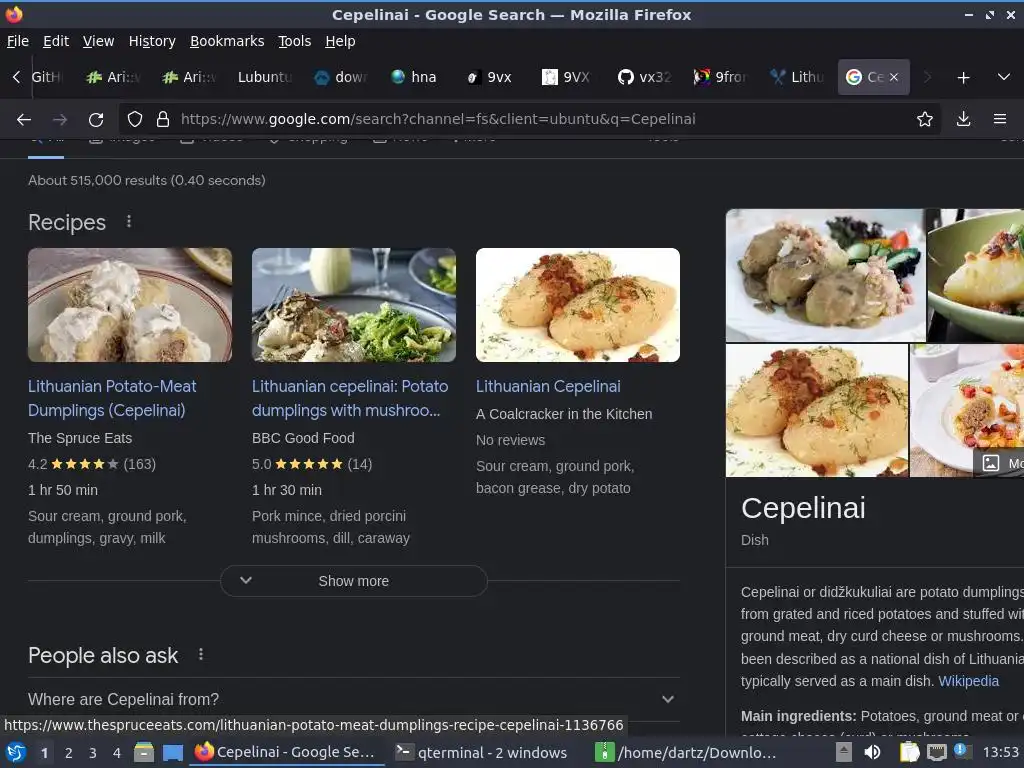
Task: Click the Firefox logo in title bar
Action: click(14, 14)
